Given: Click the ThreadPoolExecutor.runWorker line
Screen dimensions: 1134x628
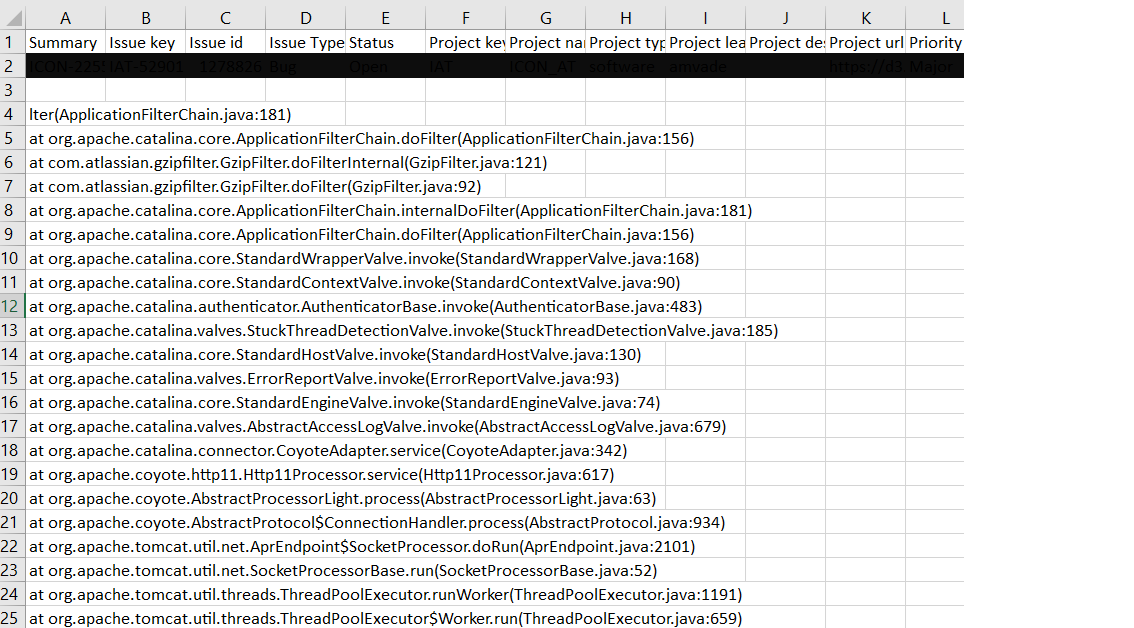Looking at the screenshot, I should click(x=385, y=594).
